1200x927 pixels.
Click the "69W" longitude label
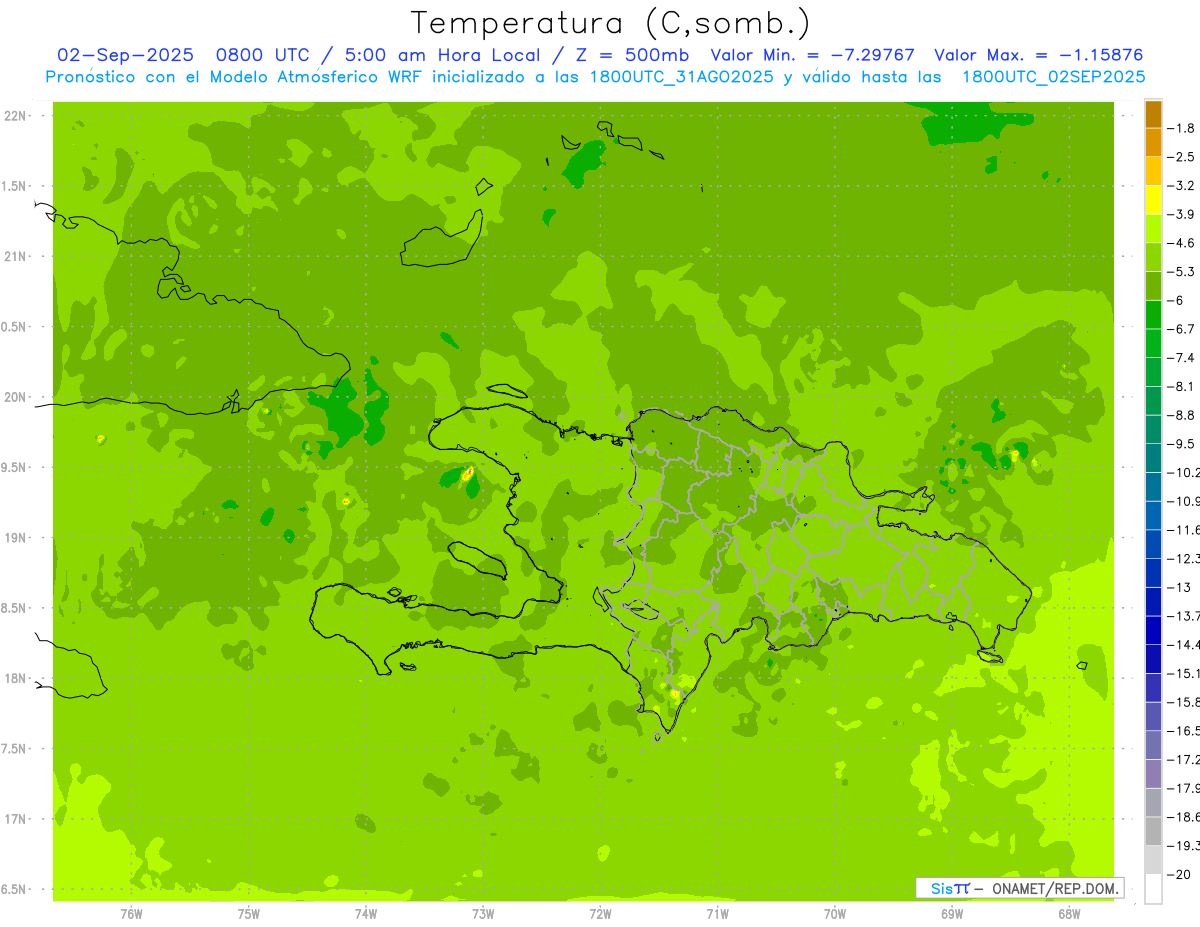click(x=952, y=913)
